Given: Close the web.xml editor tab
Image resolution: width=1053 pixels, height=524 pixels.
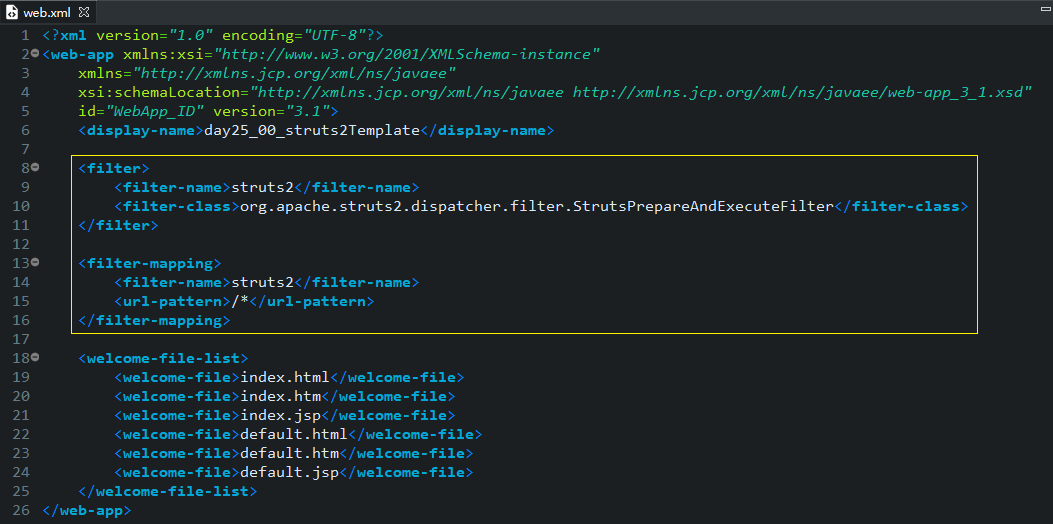Looking at the screenshot, I should point(84,12).
